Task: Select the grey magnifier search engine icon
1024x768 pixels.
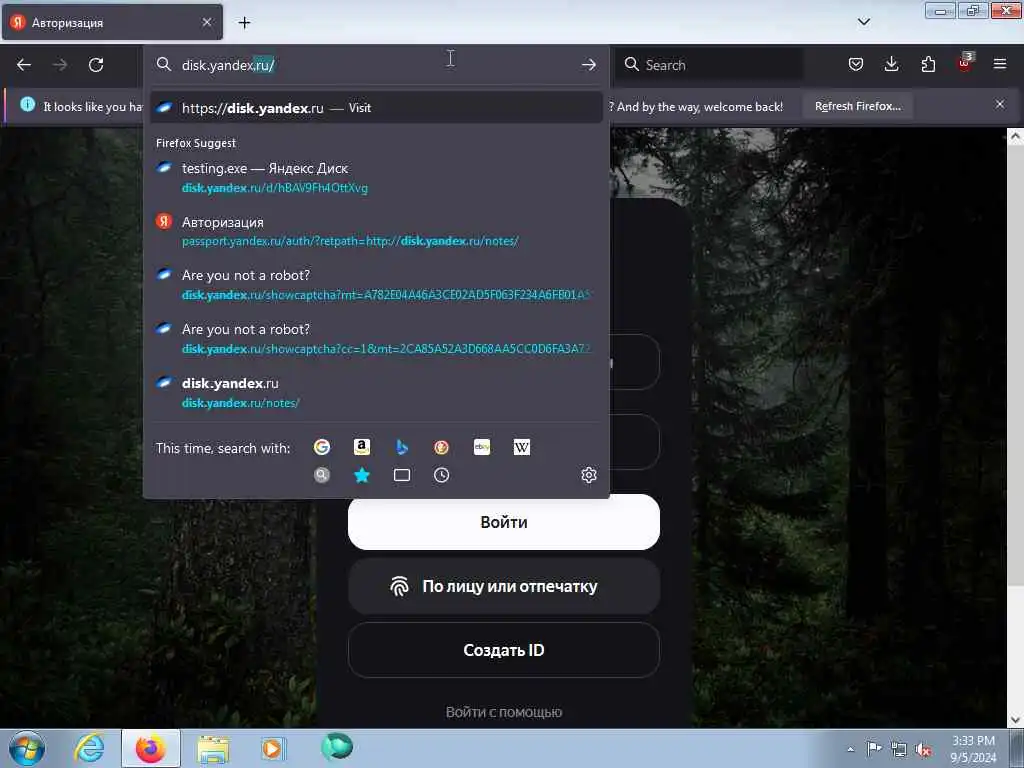Action: click(x=322, y=475)
